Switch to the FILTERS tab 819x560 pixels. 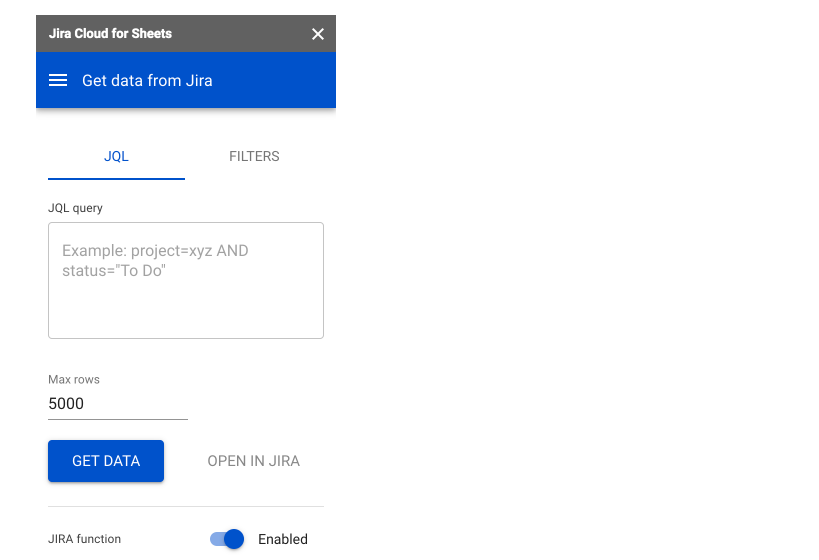[x=254, y=157]
